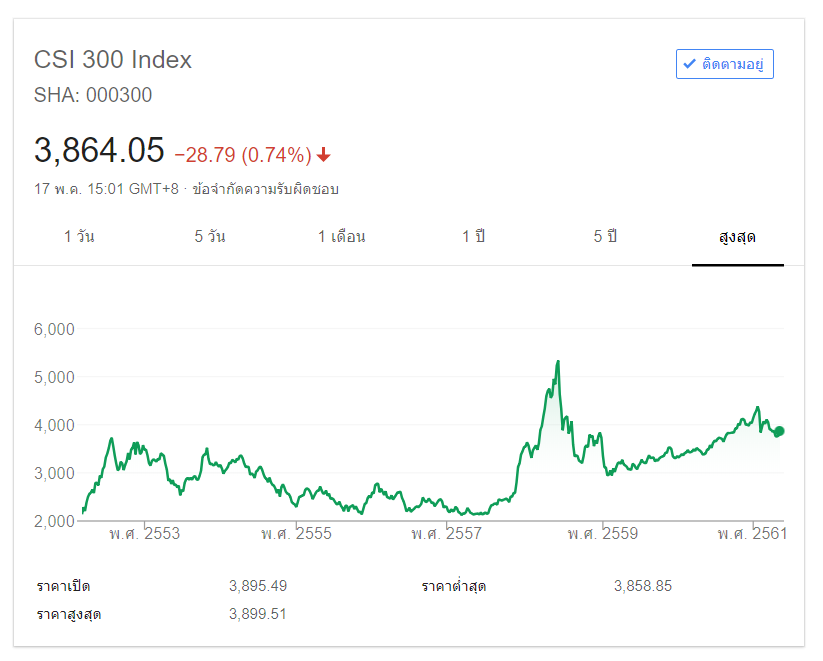The width and height of the screenshot is (823, 661).
Task: Show the 1 ปี chart range
Action: pos(473,237)
